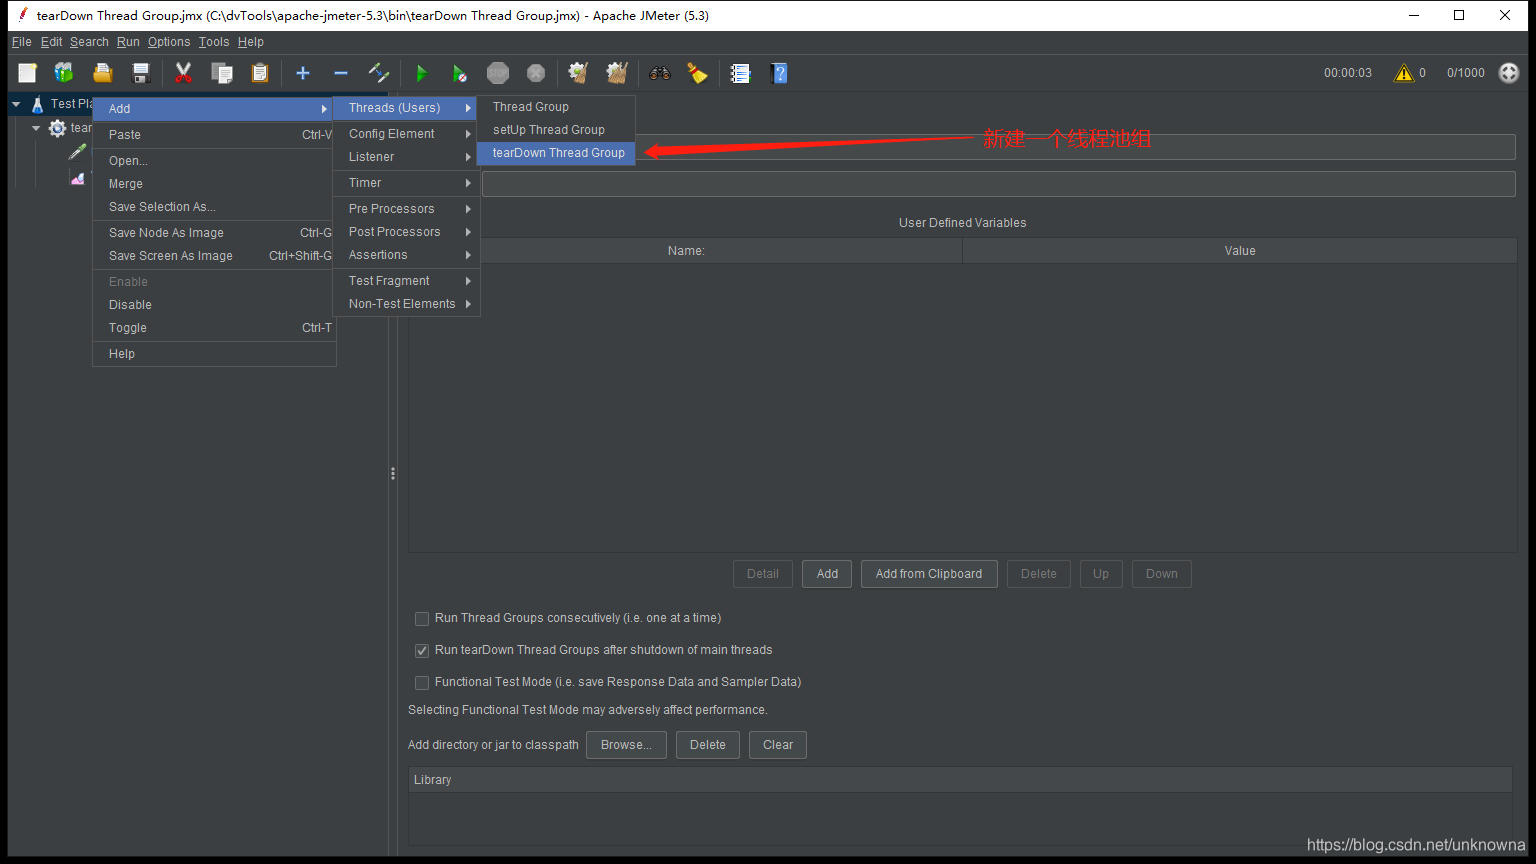The height and width of the screenshot is (864, 1536).
Task: Start the test with green play icon
Action: [421, 73]
